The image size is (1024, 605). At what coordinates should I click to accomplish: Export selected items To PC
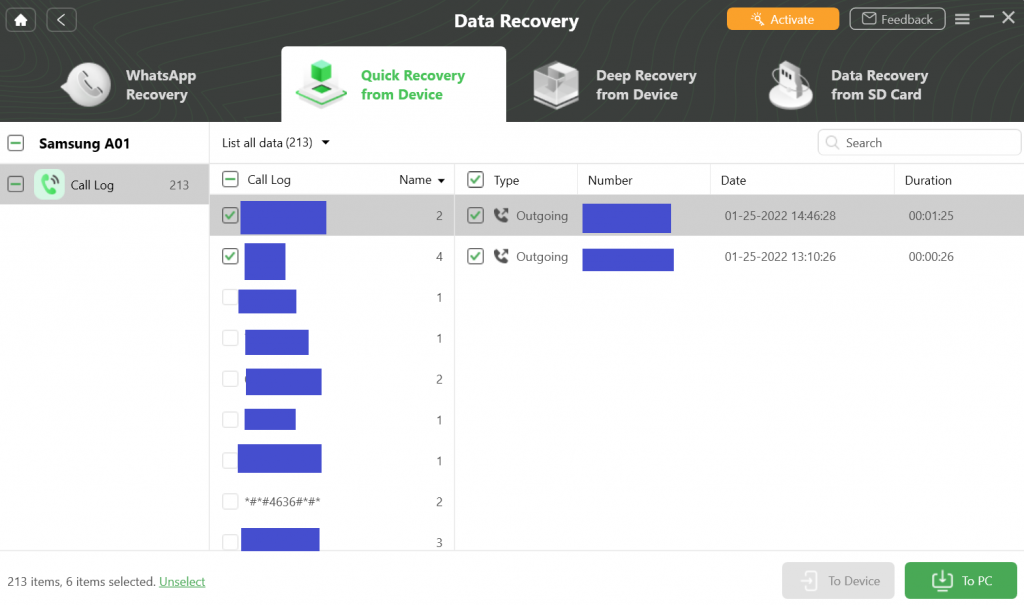tap(961, 580)
